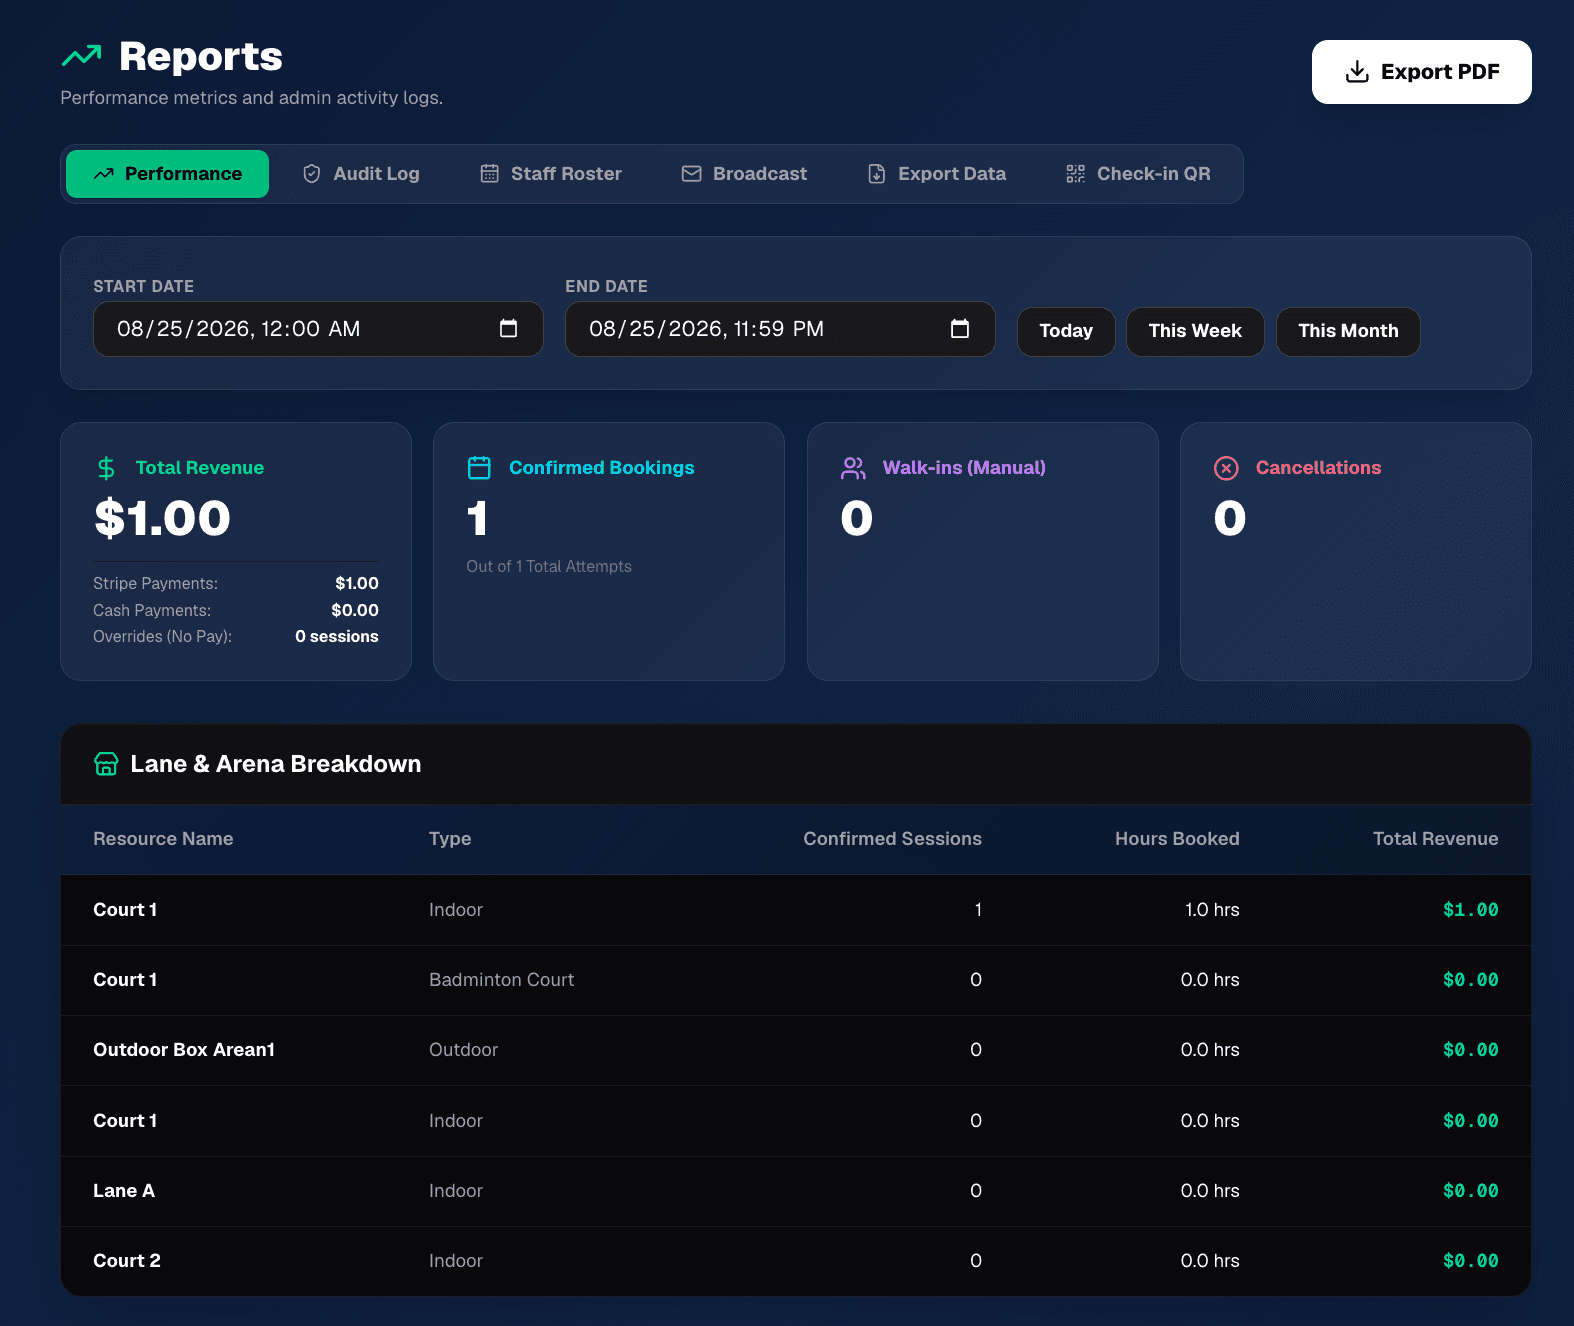Click the store icon by Lane & Arena Breakdown
The width and height of the screenshot is (1574, 1326).
tap(106, 764)
